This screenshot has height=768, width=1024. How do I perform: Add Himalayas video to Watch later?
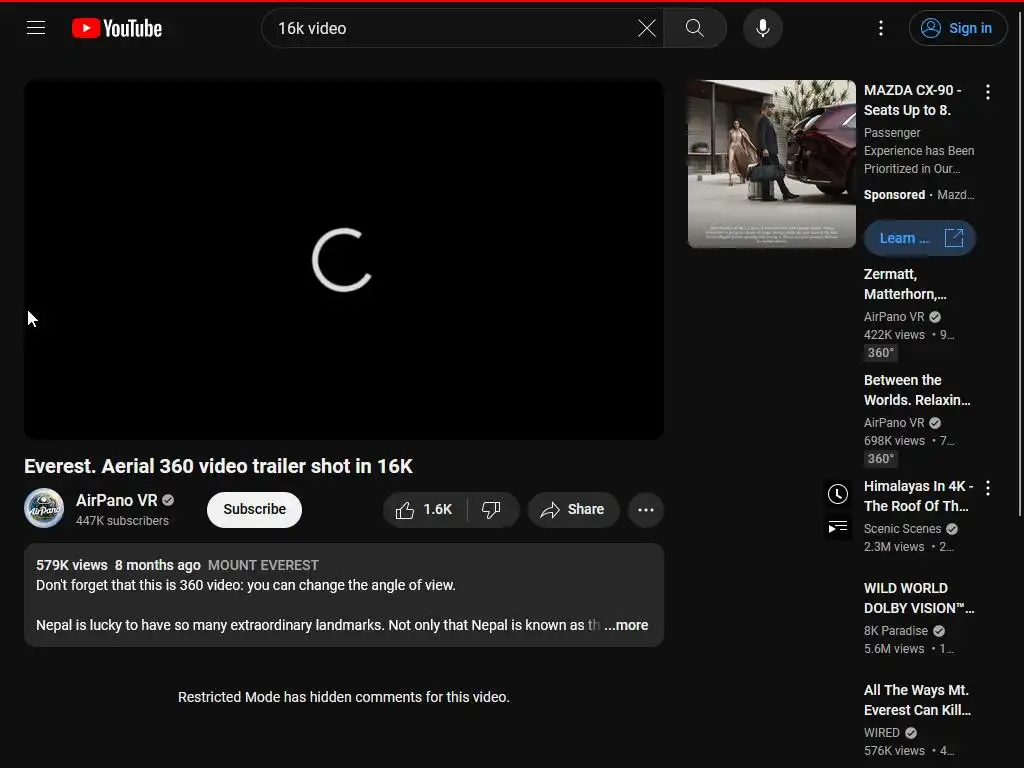point(838,494)
